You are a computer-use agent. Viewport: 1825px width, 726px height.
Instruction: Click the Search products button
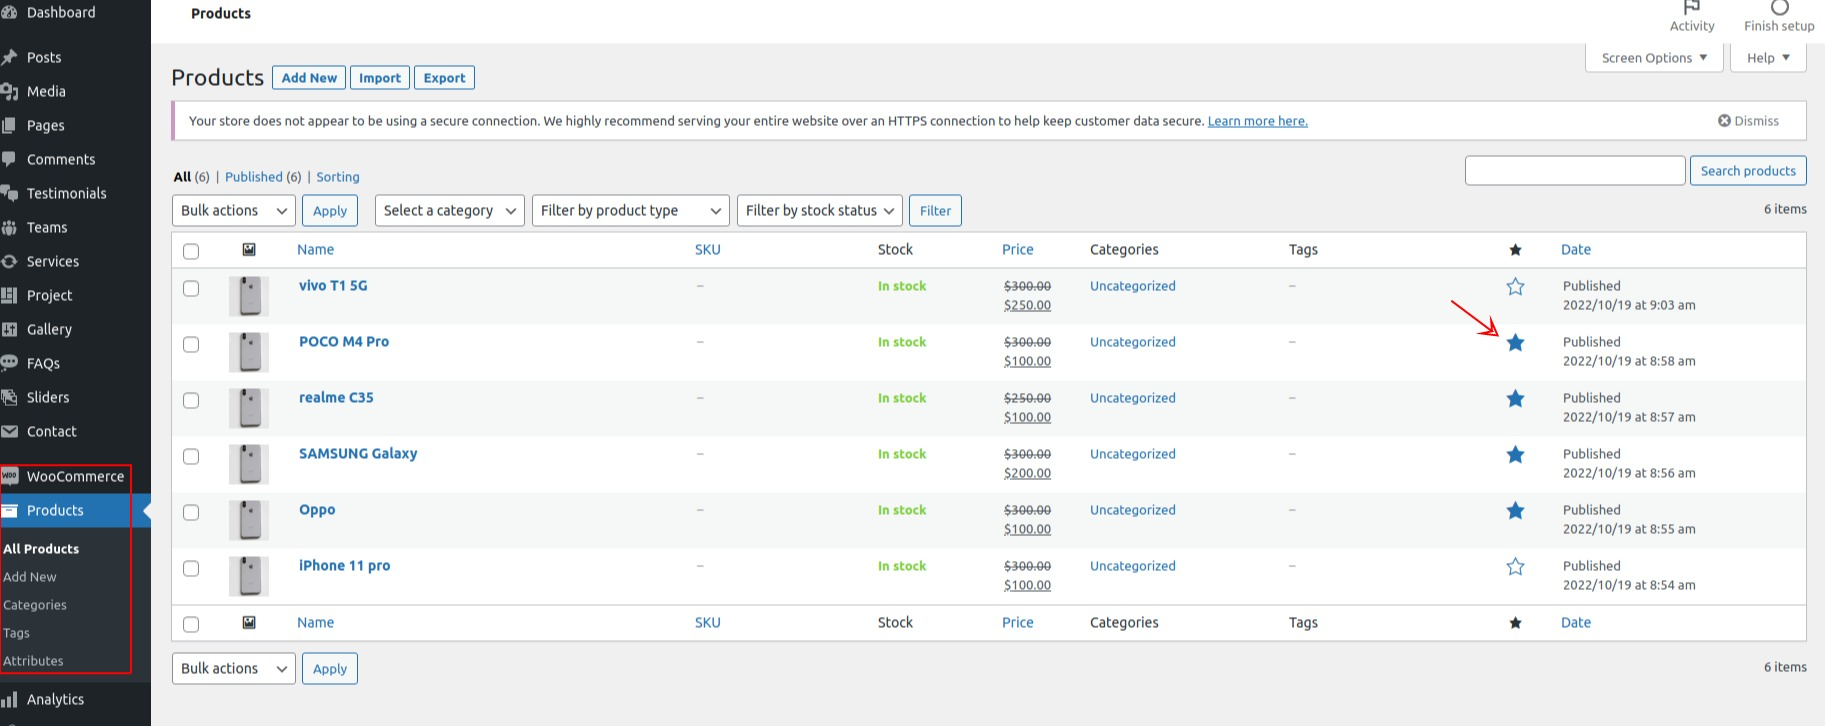[1748, 171]
